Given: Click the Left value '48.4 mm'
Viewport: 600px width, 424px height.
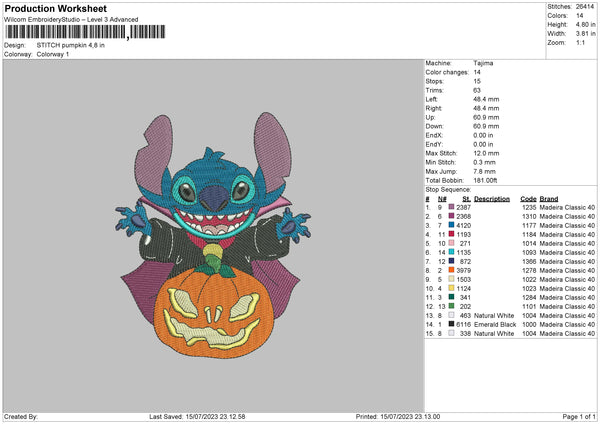Looking at the screenshot, I should pos(486,99).
